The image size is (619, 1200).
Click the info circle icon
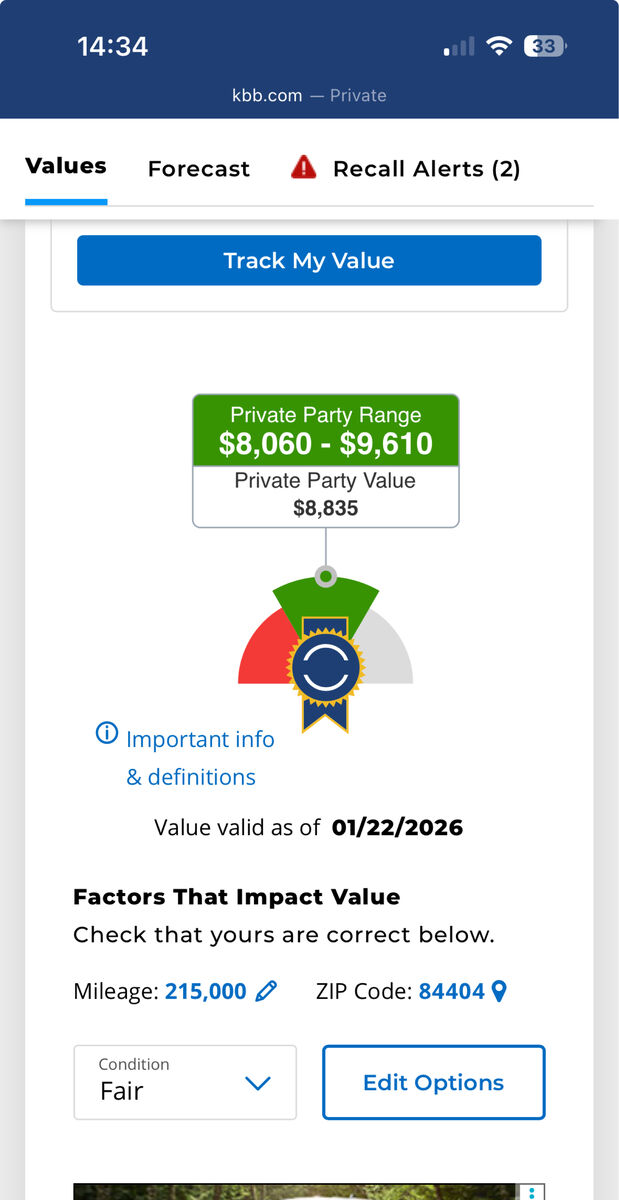[106, 734]
